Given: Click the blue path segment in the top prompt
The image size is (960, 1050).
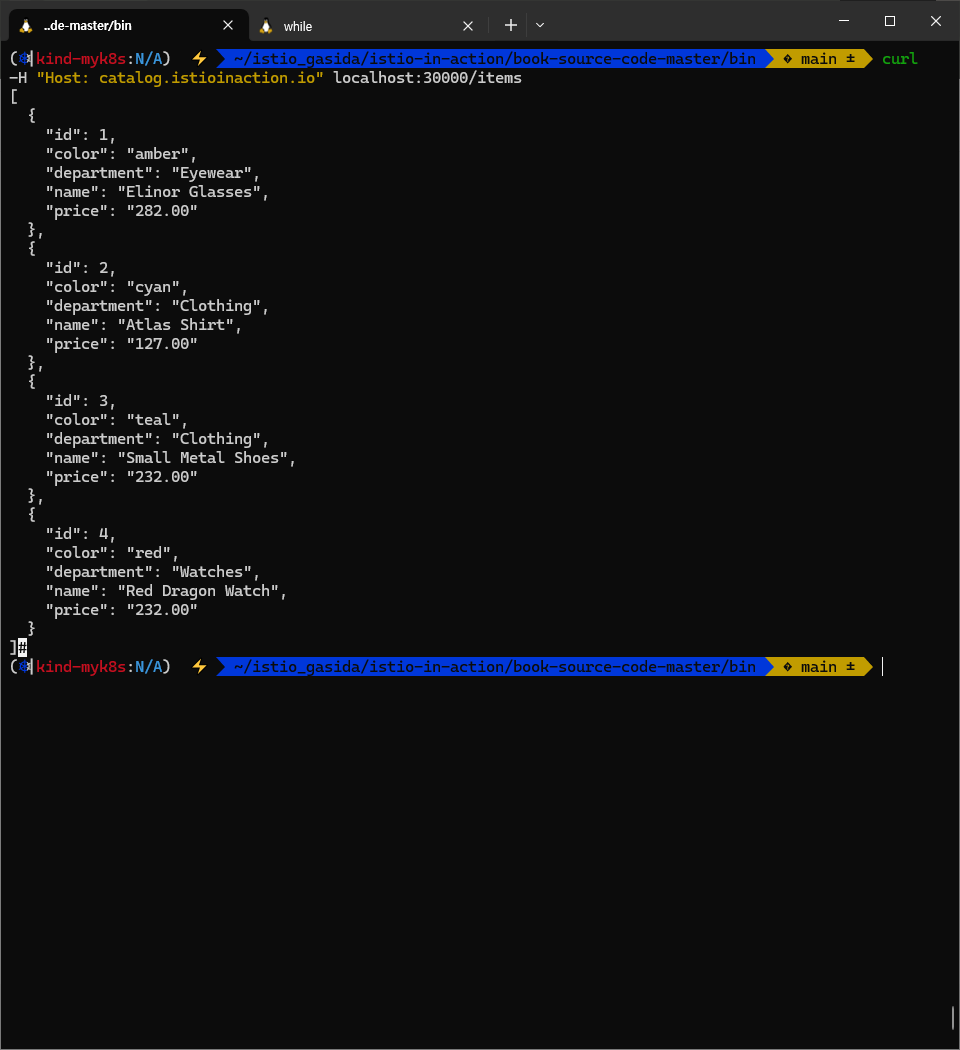Looking at the screenshot, I should point(495,59).
